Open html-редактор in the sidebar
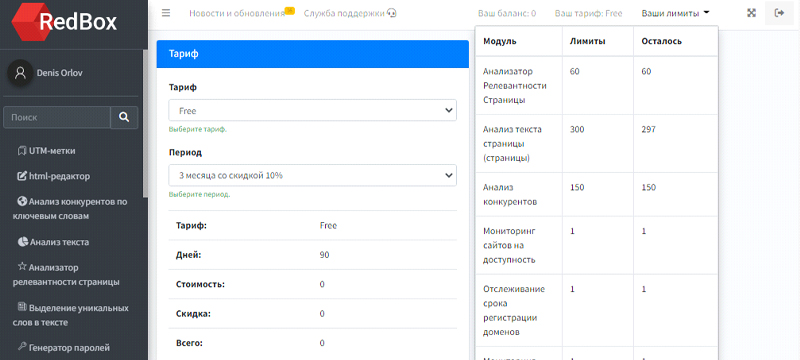 pyautogui.click(x=54, y=176)
